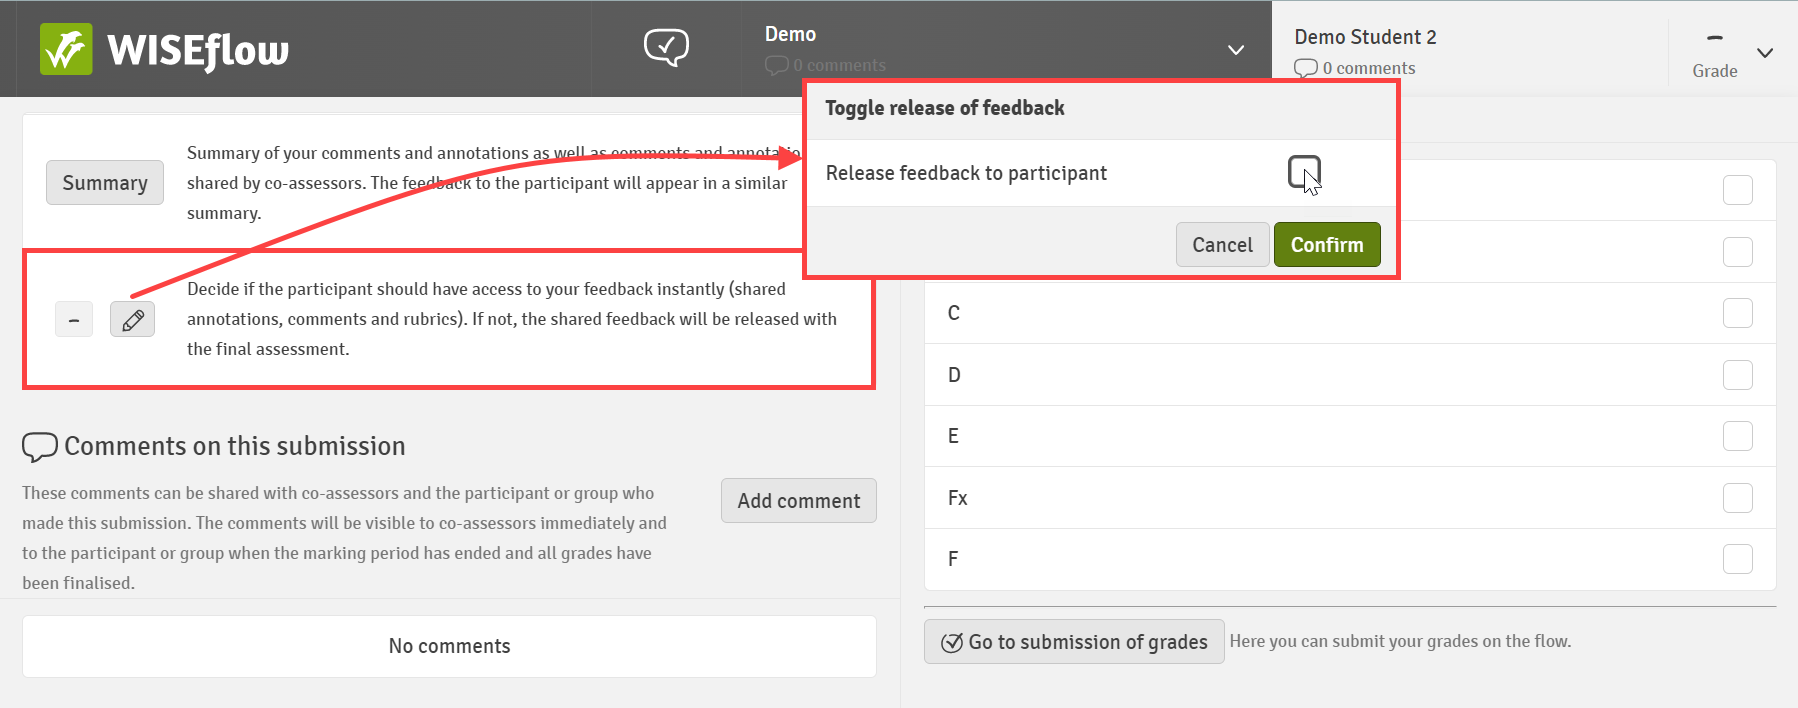The image size is (1798, 708).
Task: Select grade E checkbox
Action: [1738, 436]
